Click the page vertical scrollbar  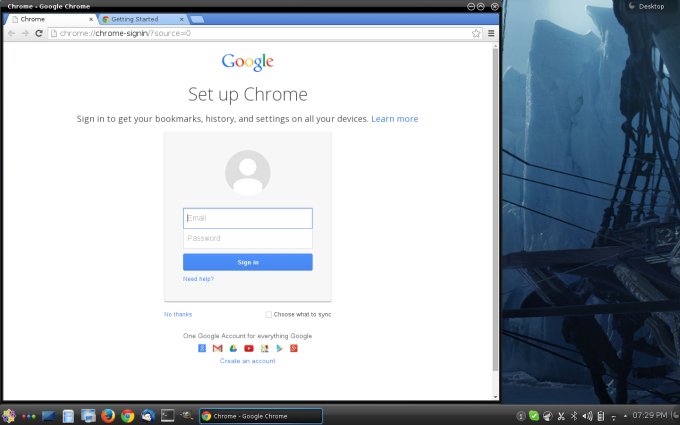point(495,210)
